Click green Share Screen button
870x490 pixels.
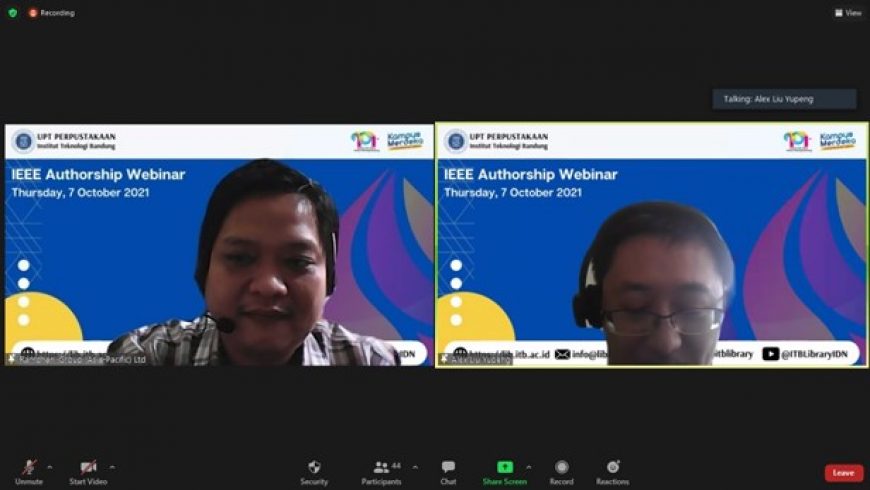pyautogui.click(x=505, y=472)
